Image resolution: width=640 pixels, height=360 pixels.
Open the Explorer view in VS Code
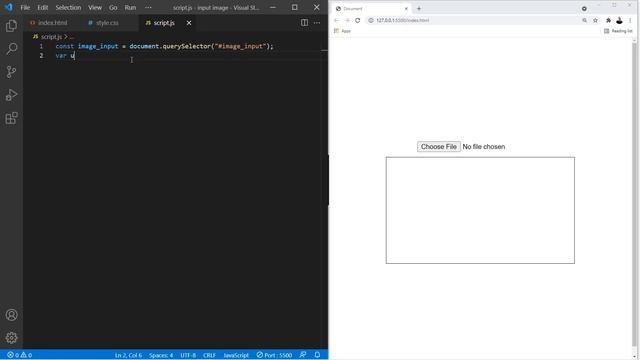click(11, 26)
